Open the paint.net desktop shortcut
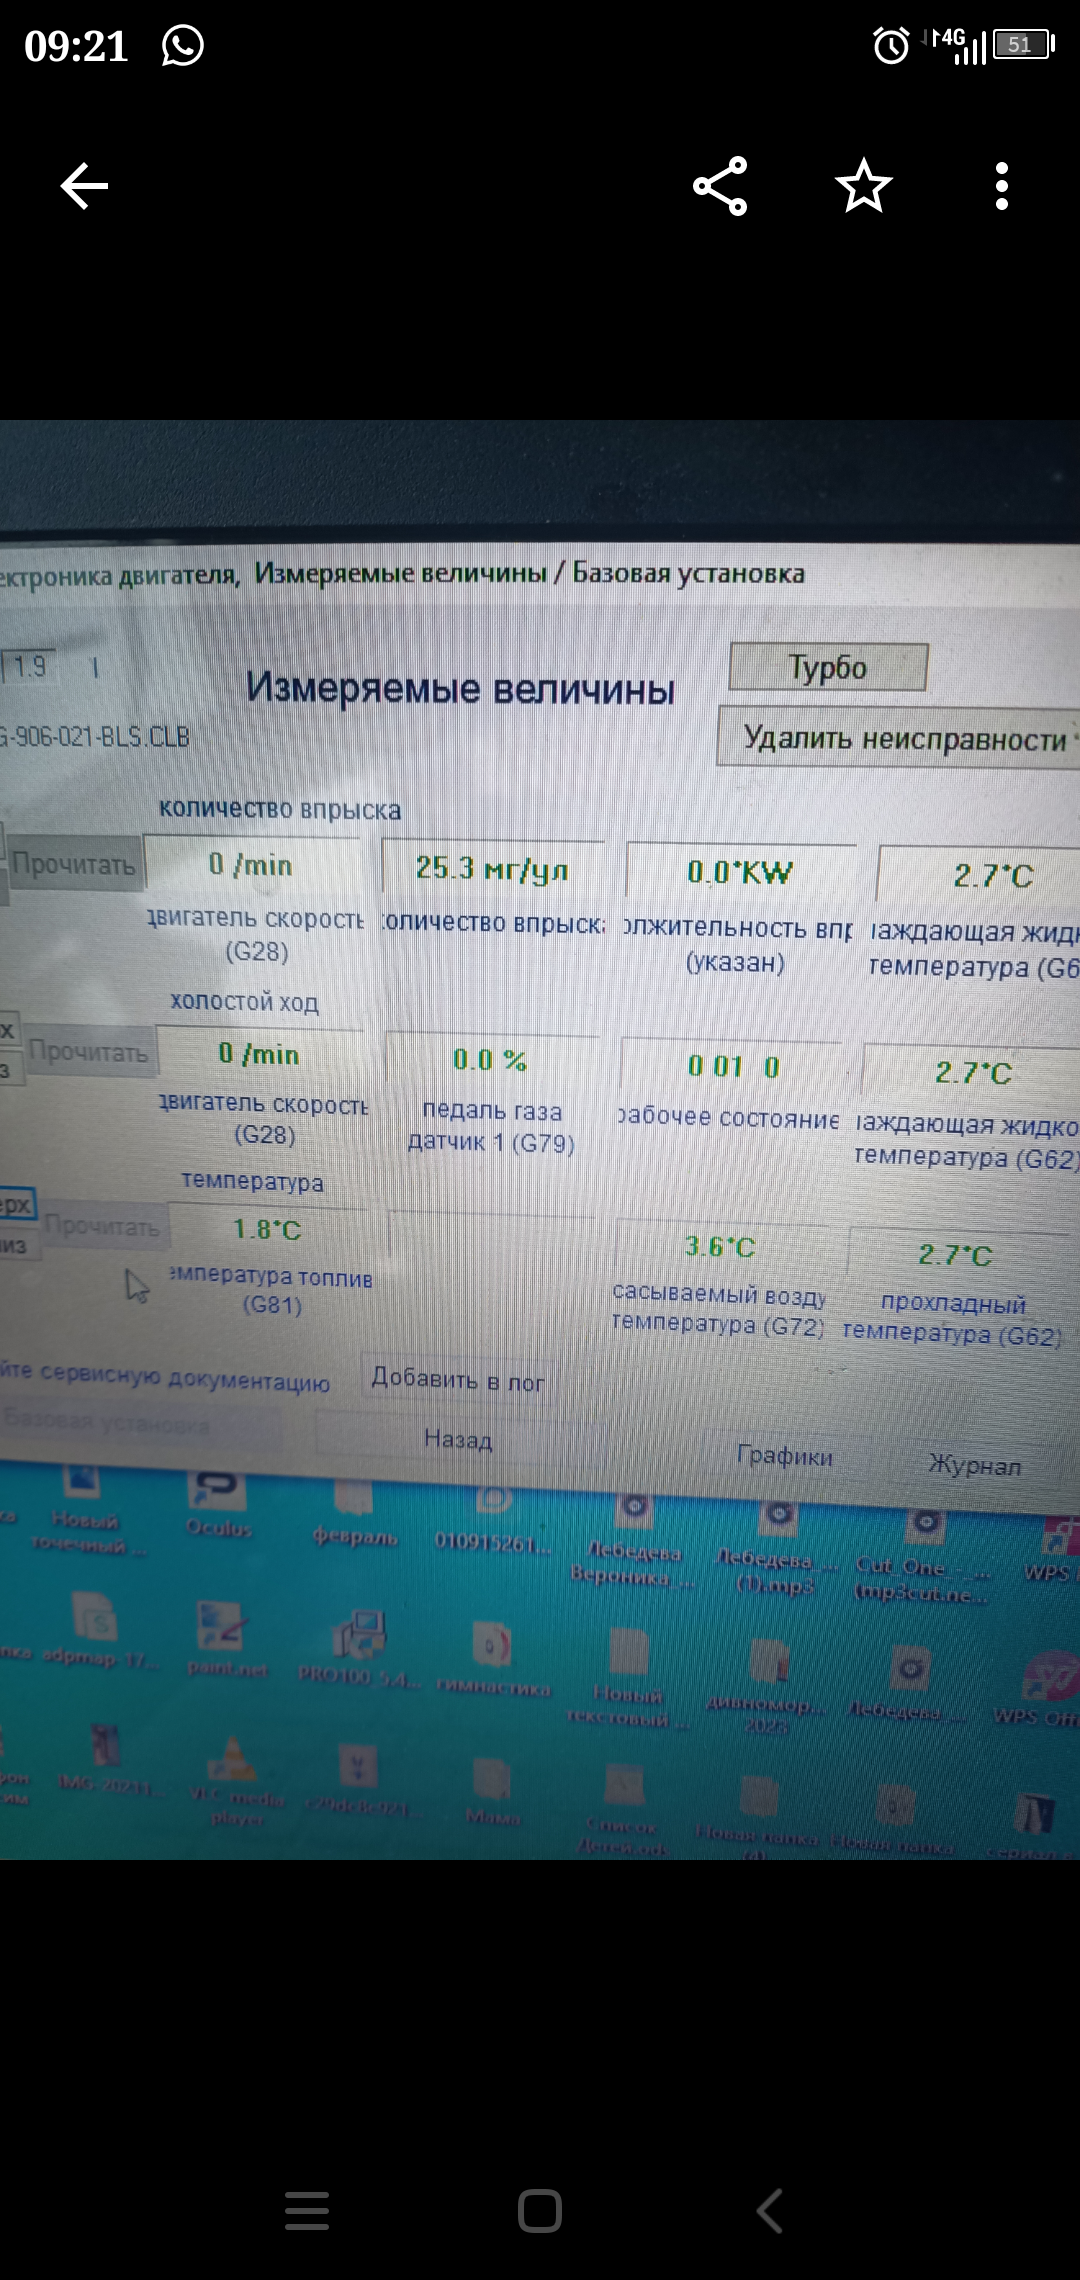1080x2280 pixels. click(226, 1636)
